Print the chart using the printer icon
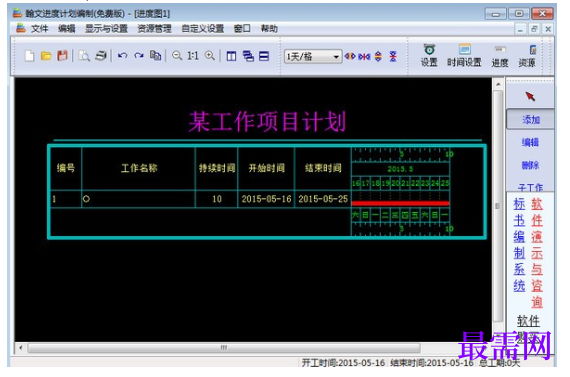Image resolution: width=570 pixels, height=377 pixels. click(x=101, y=56)
